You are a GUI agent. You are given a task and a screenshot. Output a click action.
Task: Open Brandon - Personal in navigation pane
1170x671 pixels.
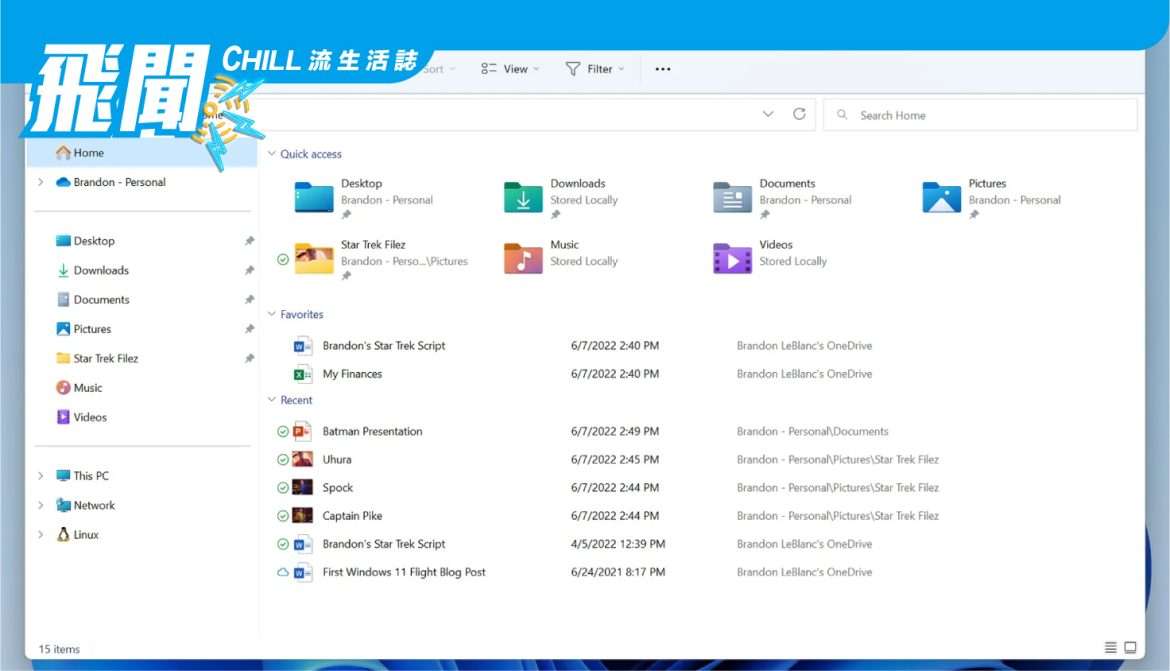[111, 181]
